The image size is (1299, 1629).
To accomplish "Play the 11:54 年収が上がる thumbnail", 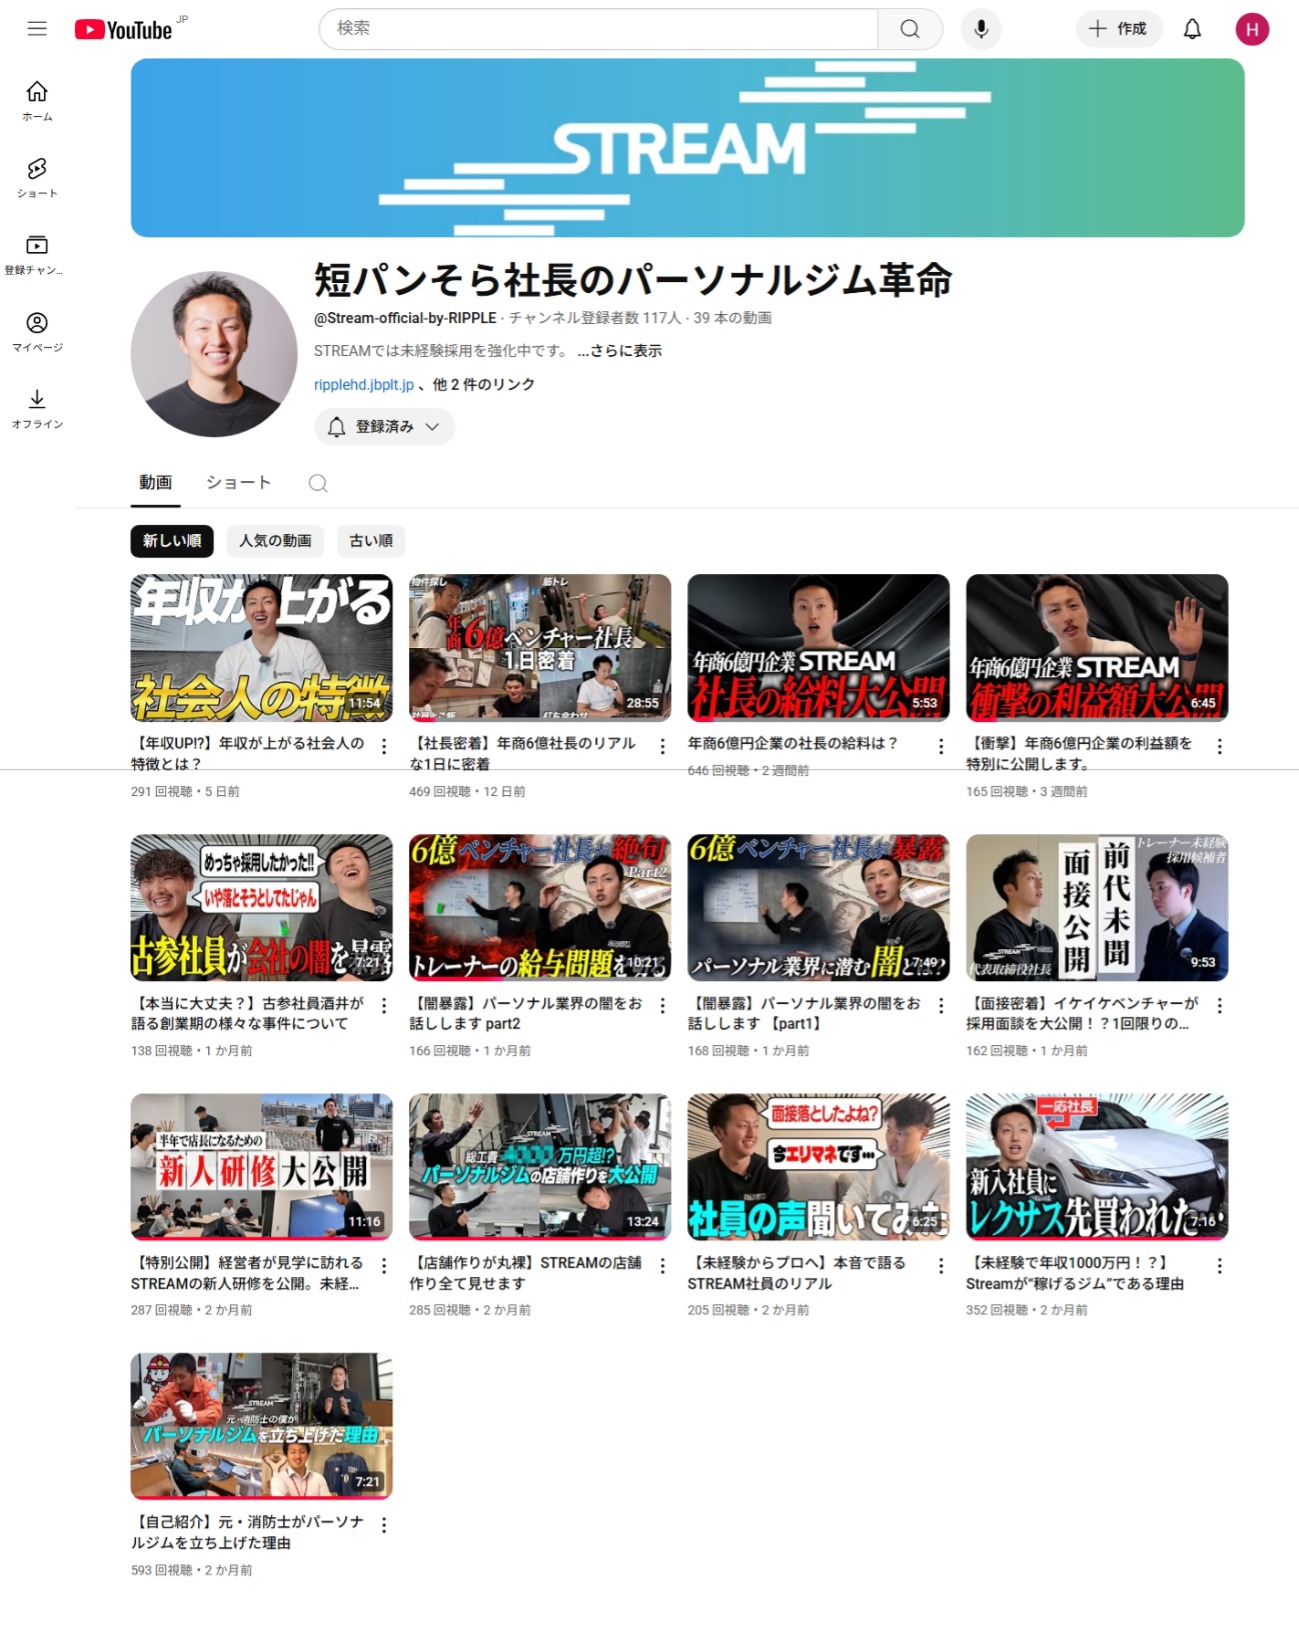I will (262, 648).
